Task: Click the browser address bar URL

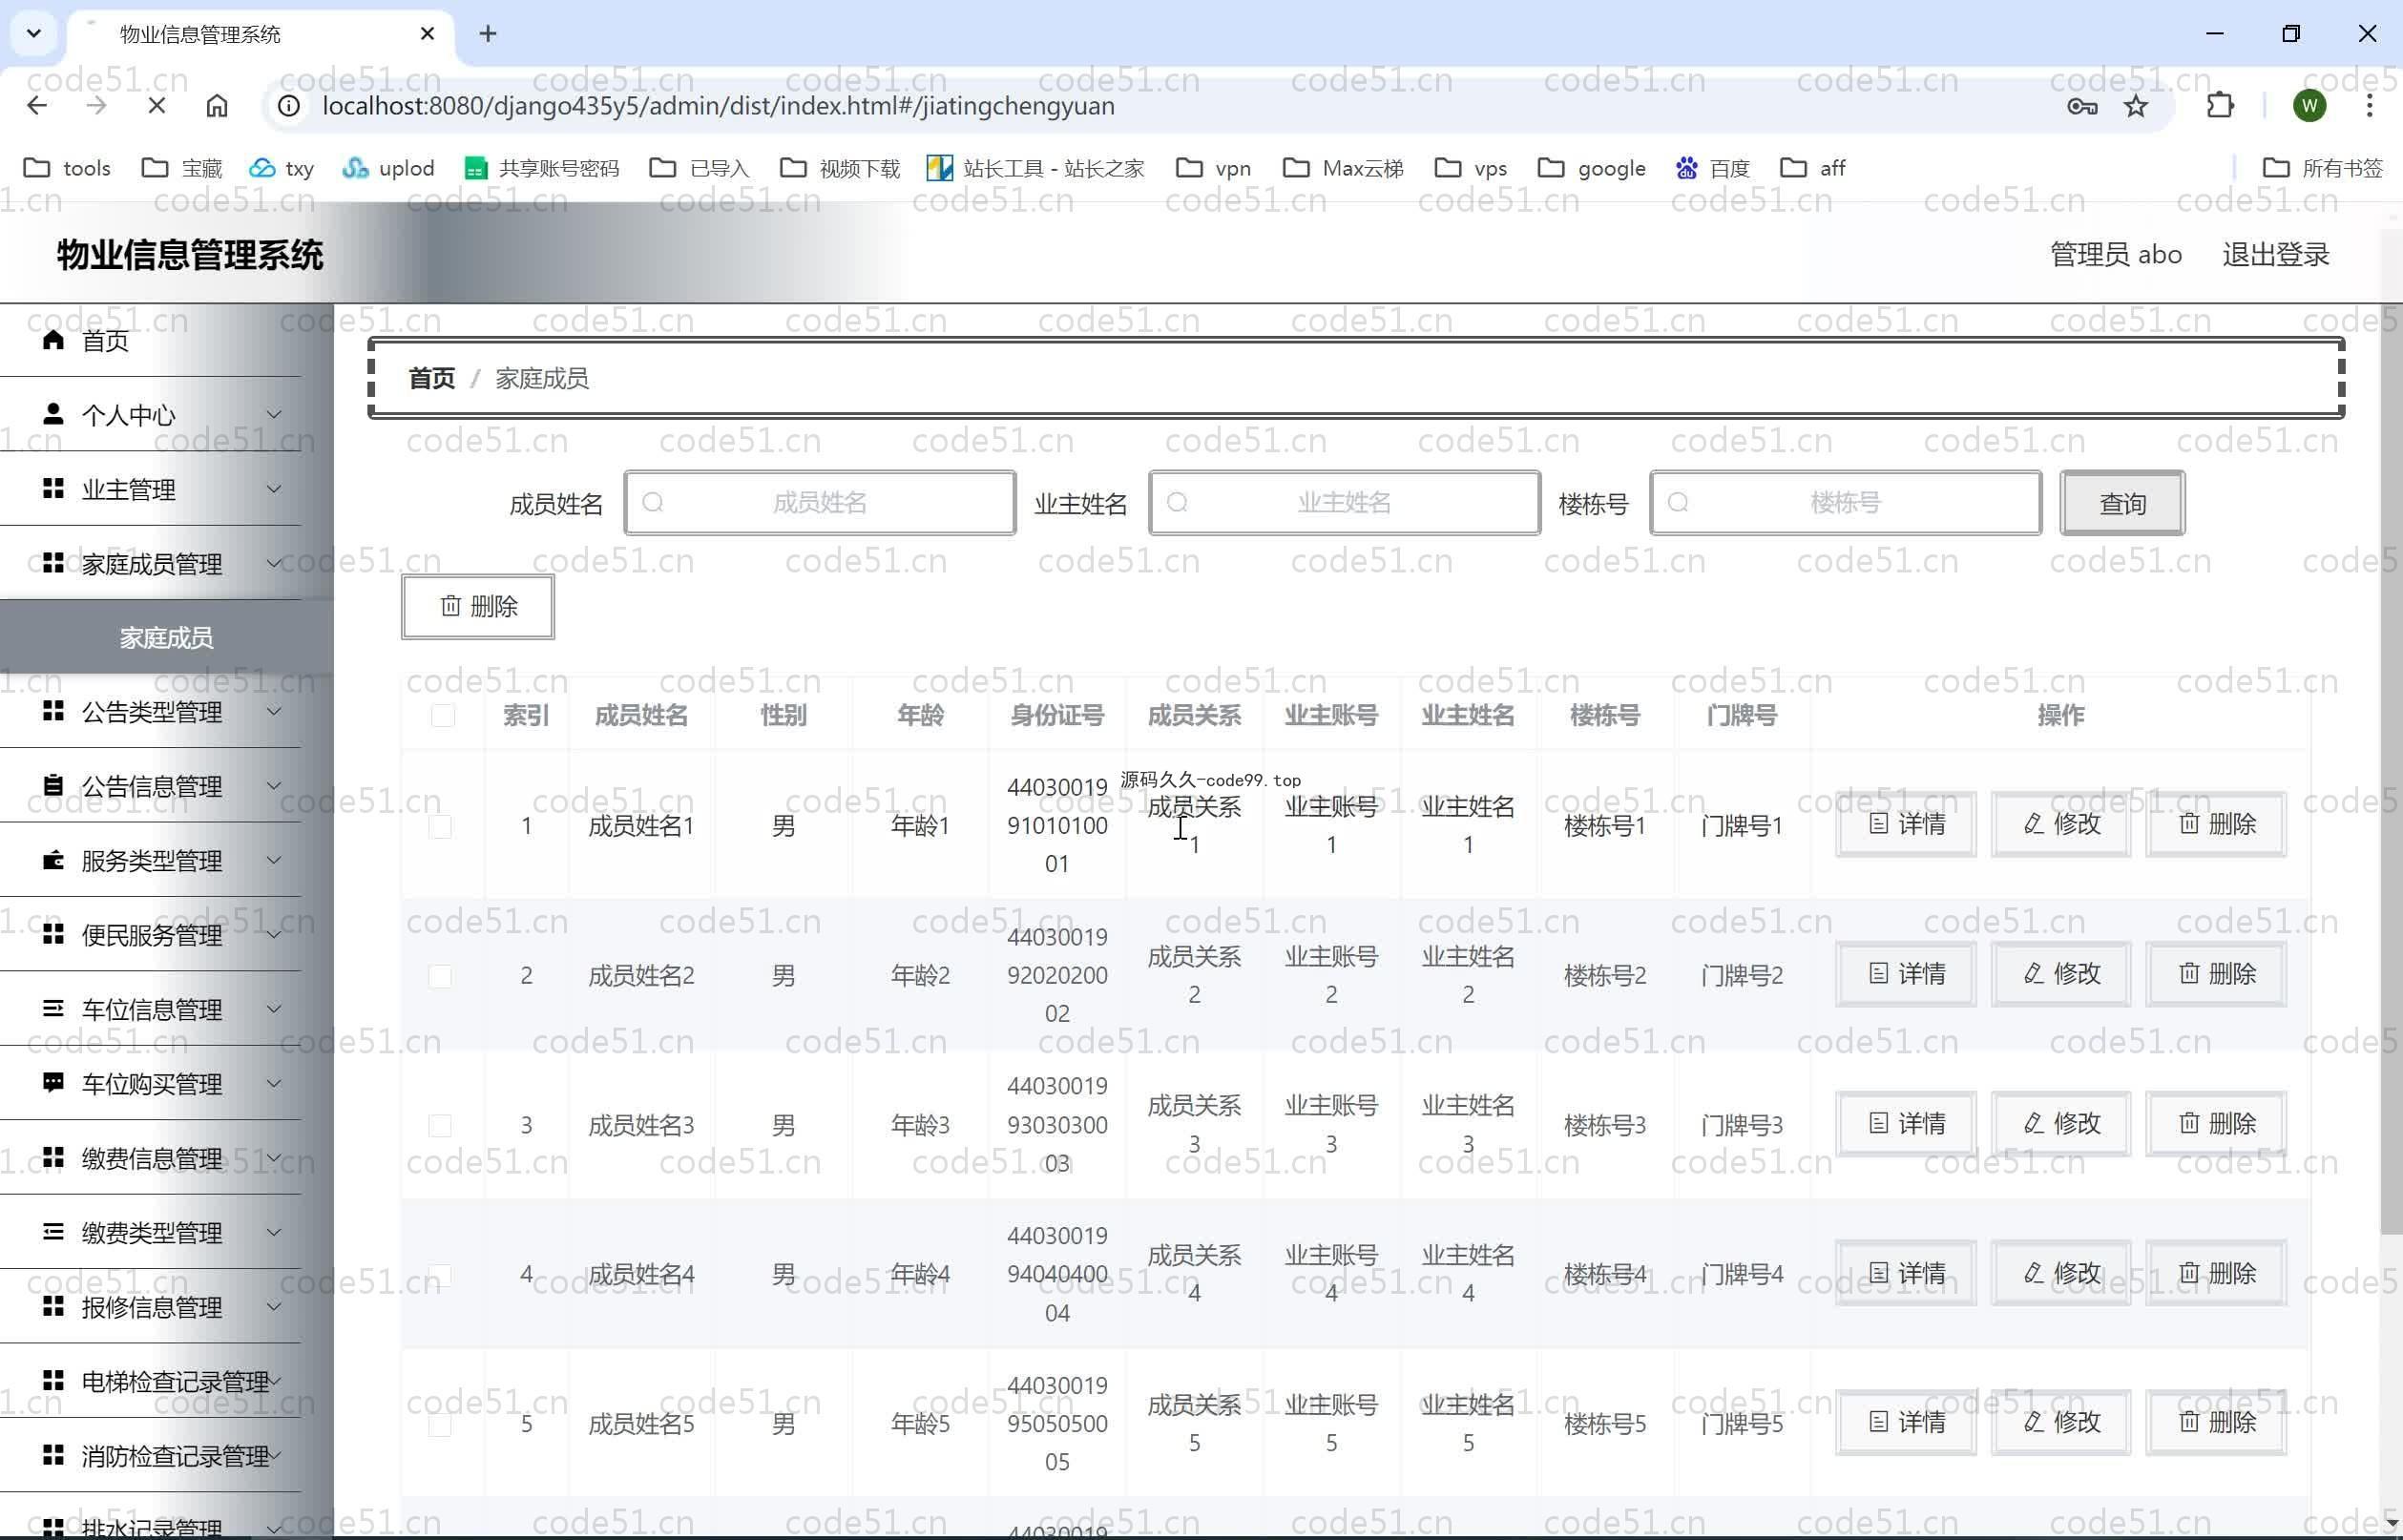Action: [718, 106]
